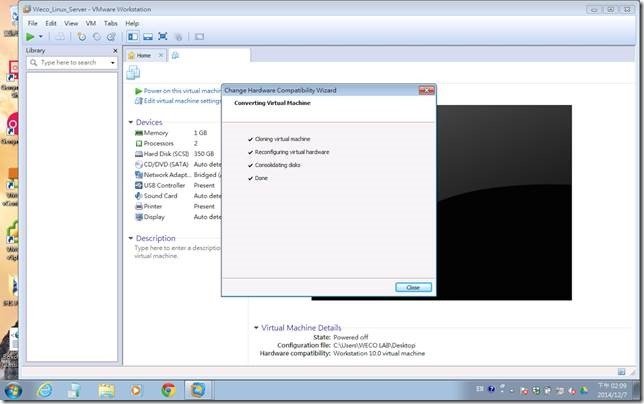Select the Network Adapter device row
The image size is (644, 404).
pos(177,175)
